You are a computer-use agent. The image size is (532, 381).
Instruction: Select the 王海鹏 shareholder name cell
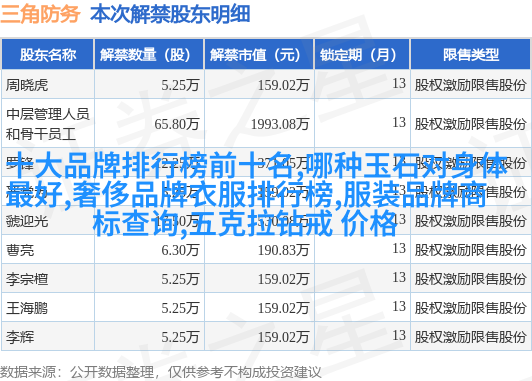pos(27,308)
